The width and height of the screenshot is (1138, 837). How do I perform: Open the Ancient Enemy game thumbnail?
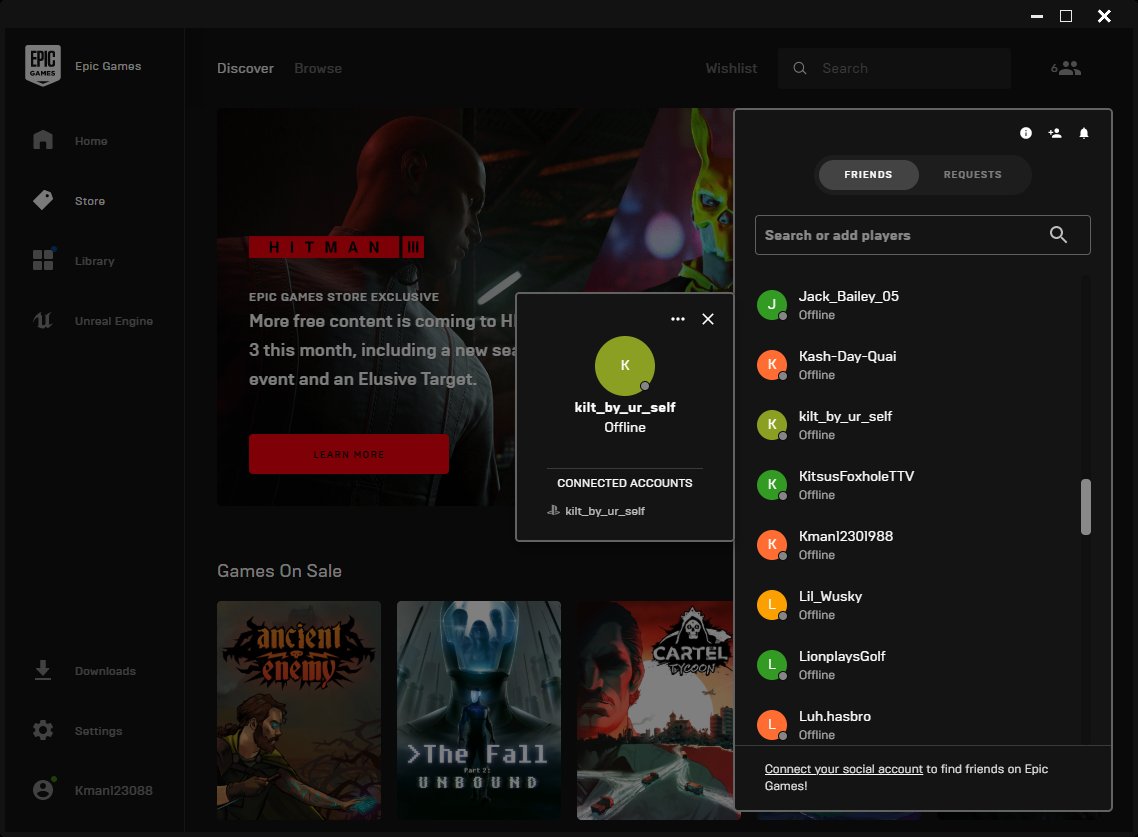[x=299, y=710]
